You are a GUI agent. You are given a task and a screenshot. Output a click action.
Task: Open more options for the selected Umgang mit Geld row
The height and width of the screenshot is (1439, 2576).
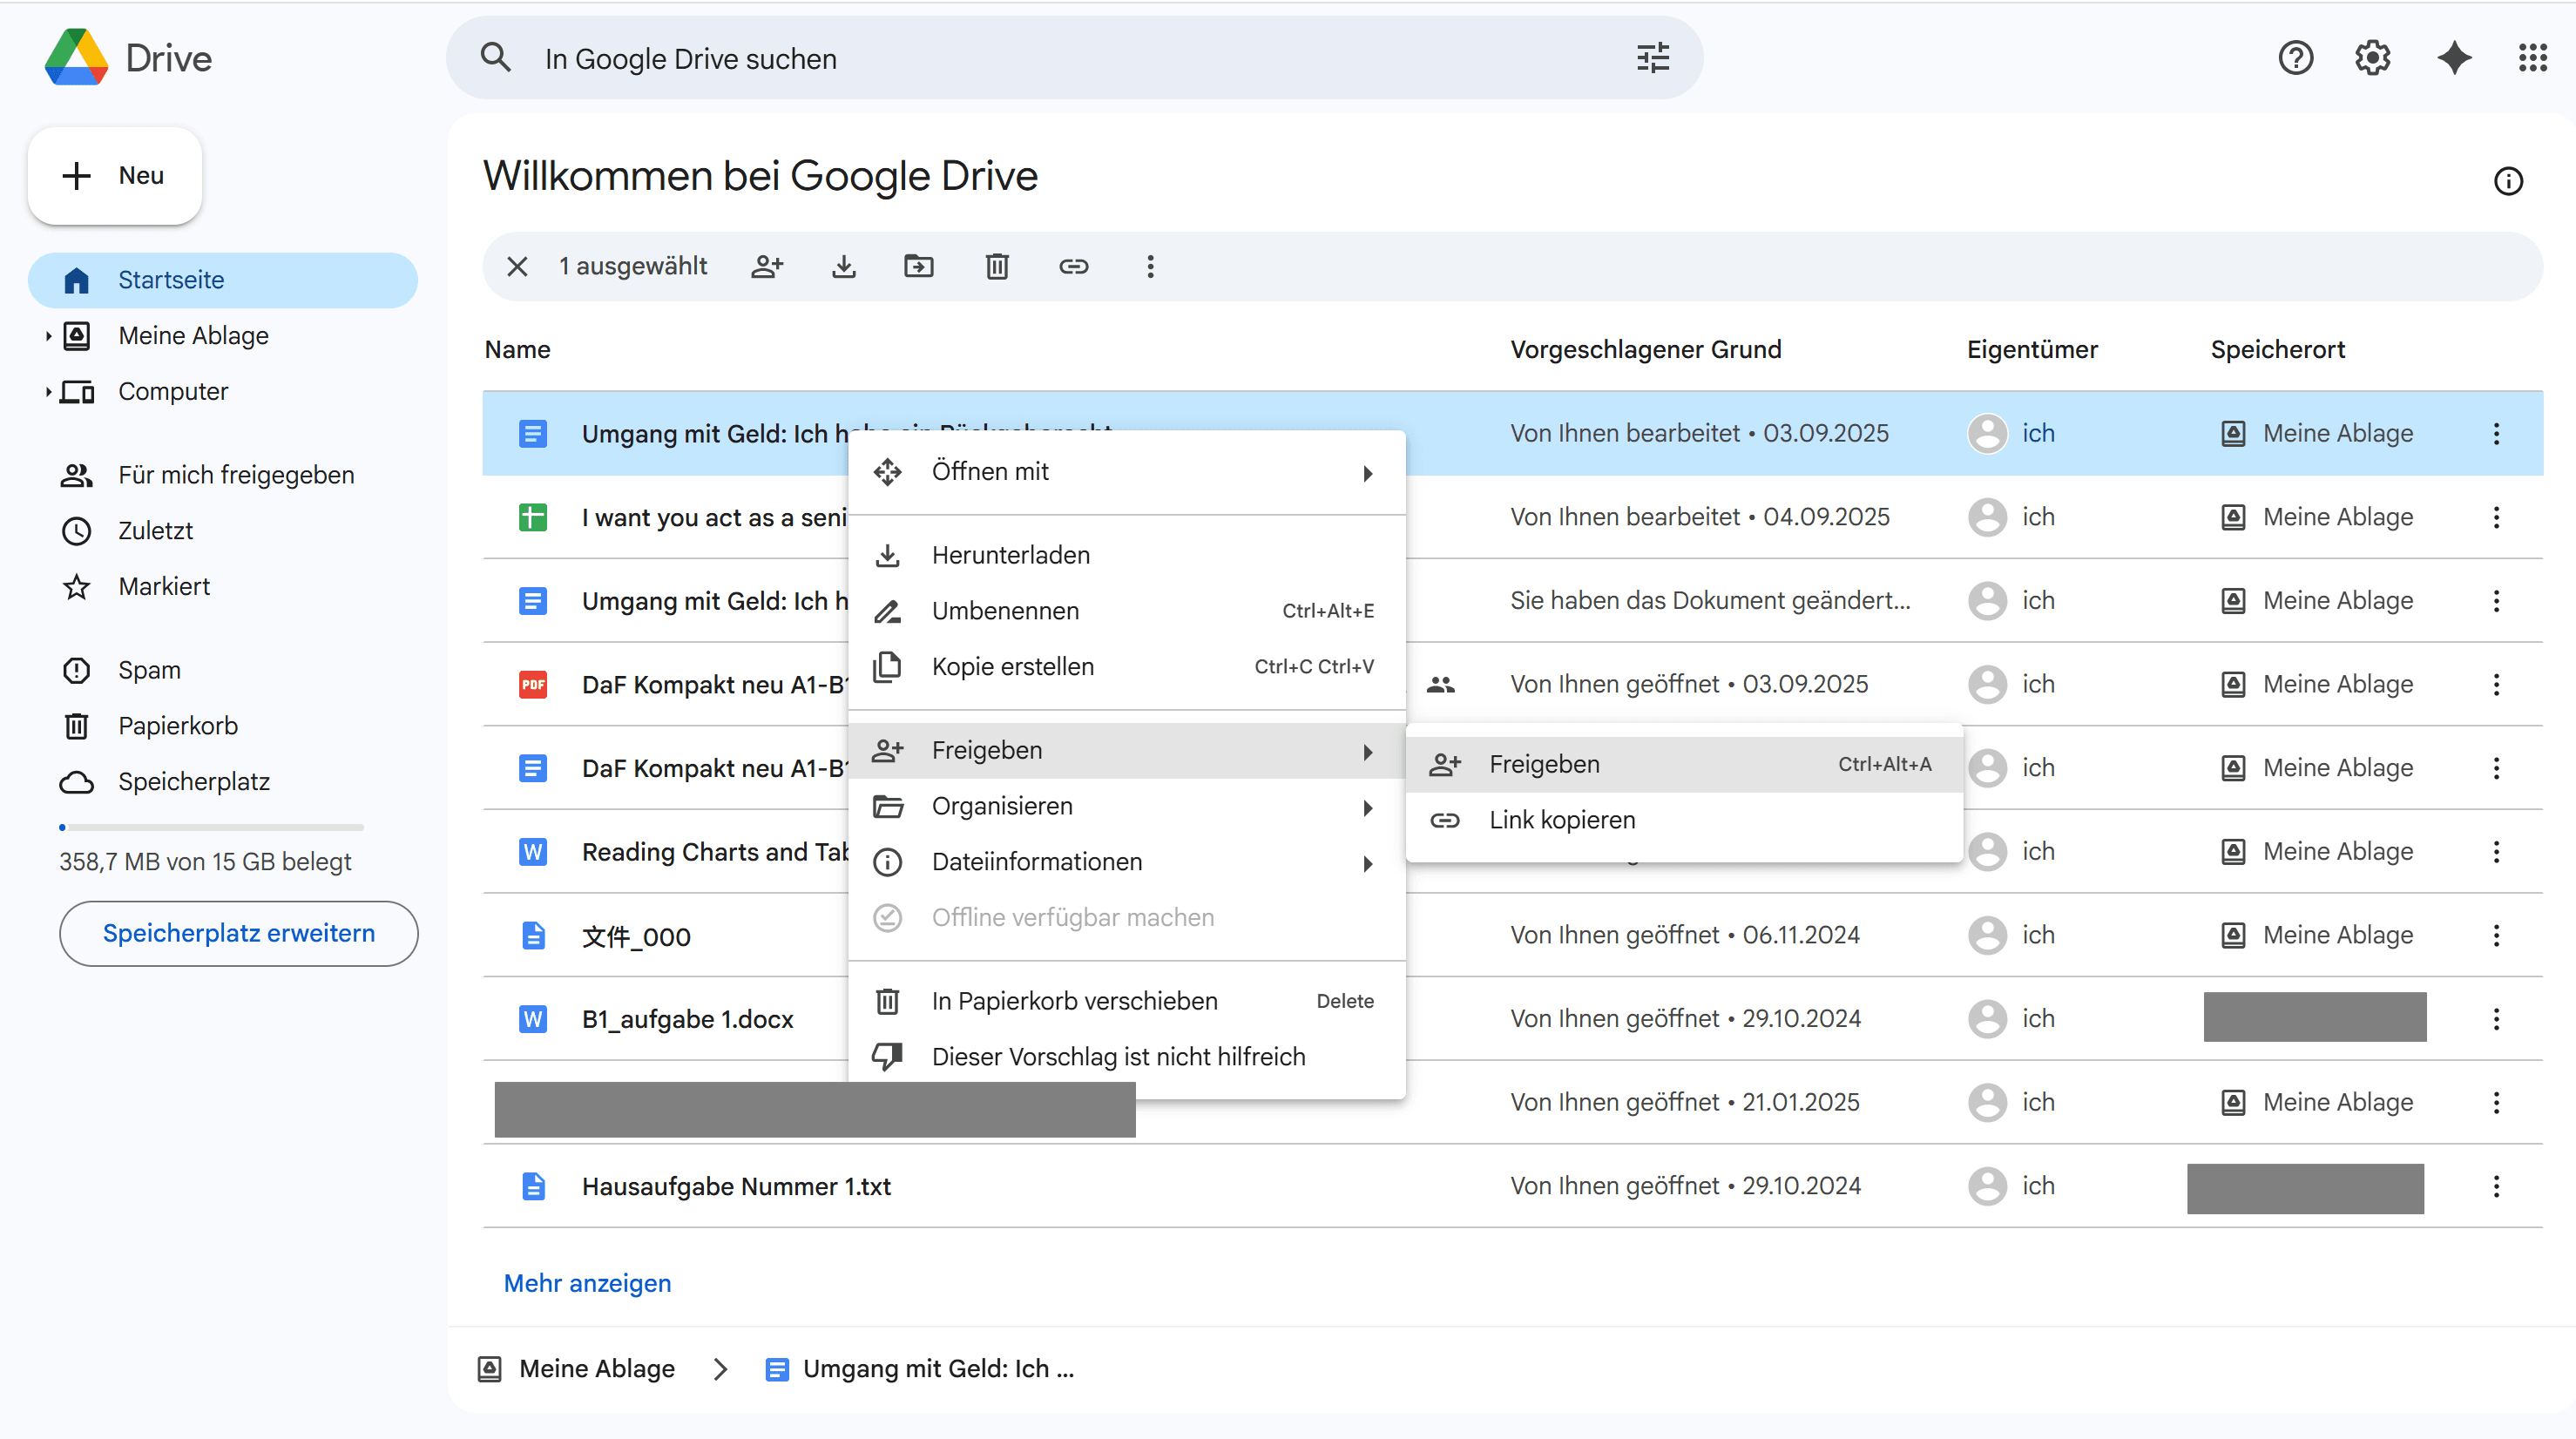tap(2496, 433)
